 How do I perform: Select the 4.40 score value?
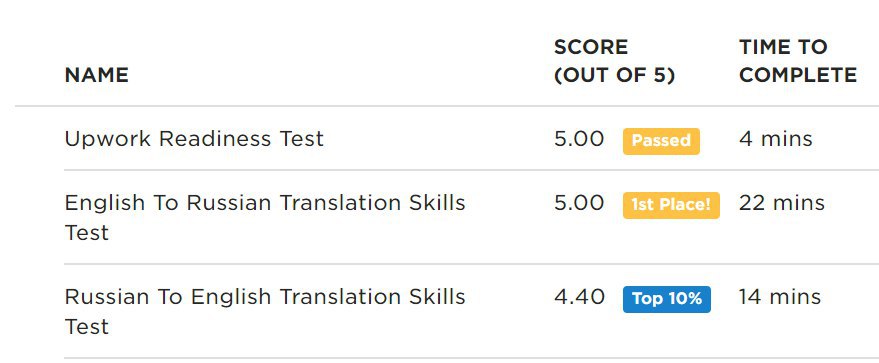pos(580,297)
